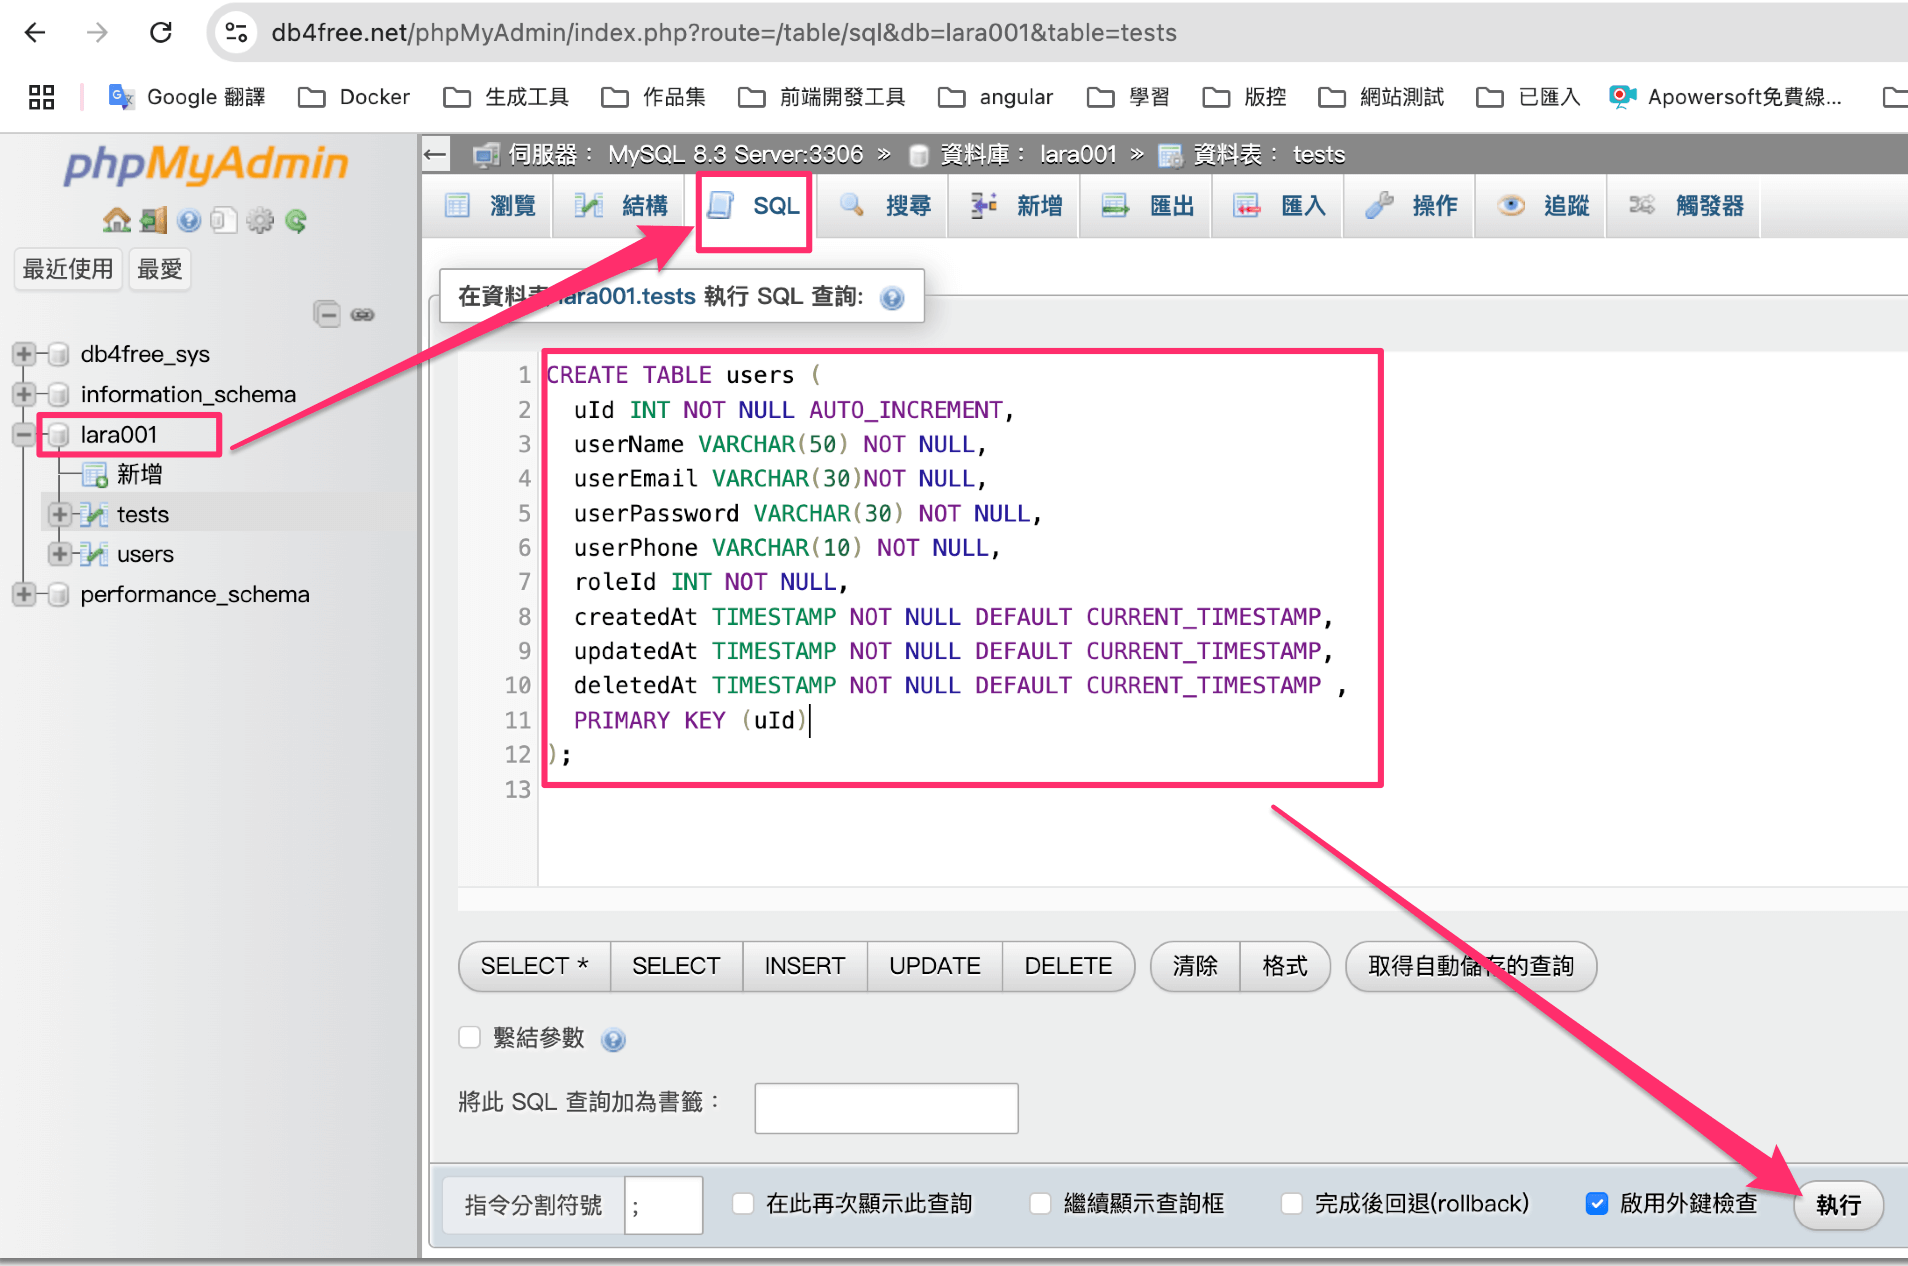Collapse the lara001 database tree
Image resolution: width=1908 pixels, height=1266 pixels.
(x=24, y=434)
